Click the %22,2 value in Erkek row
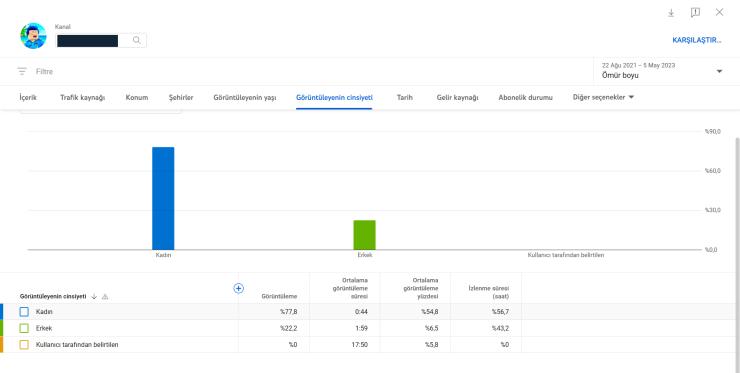Viewport: 740px width, 373px height. 288,328
